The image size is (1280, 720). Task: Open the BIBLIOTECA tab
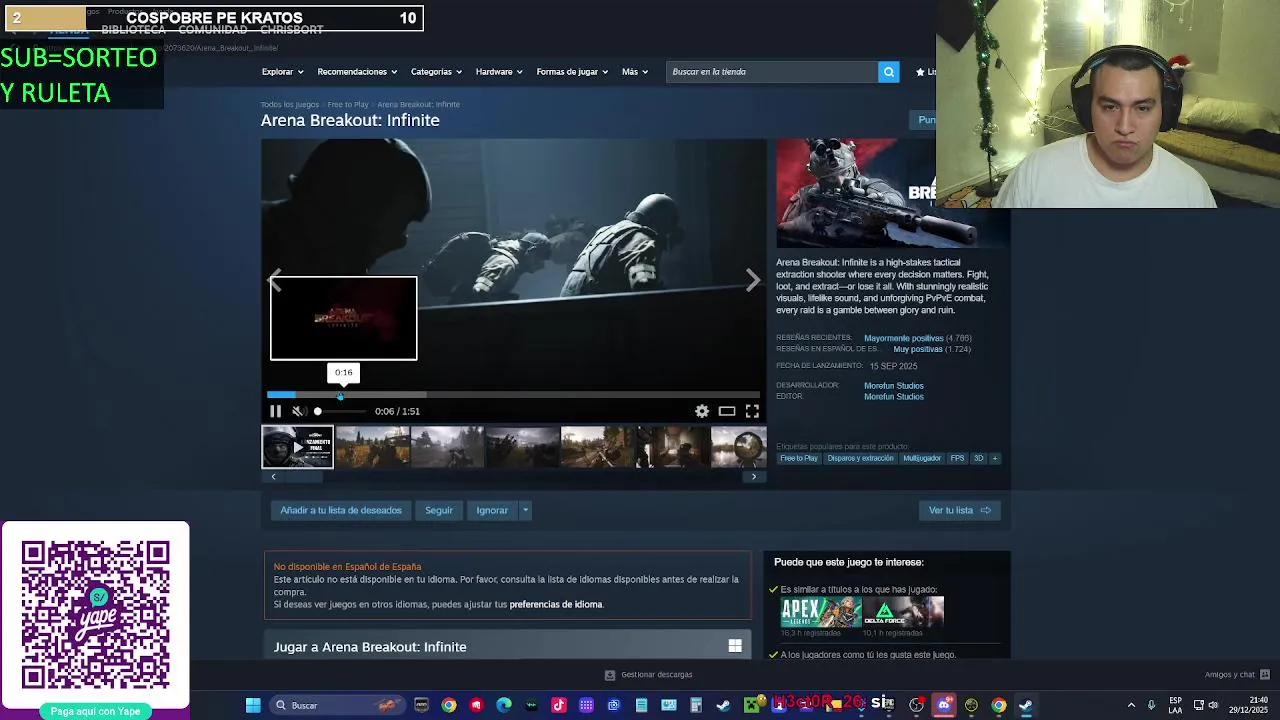(133, 30)
